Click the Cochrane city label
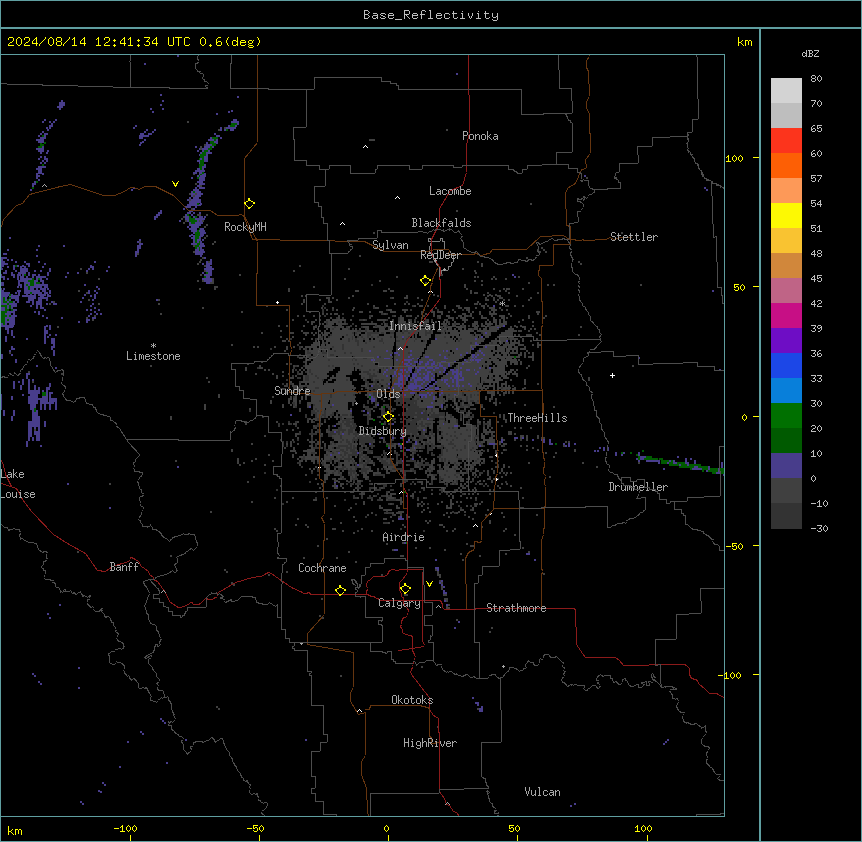862x842 pixels. click(322, 568)
